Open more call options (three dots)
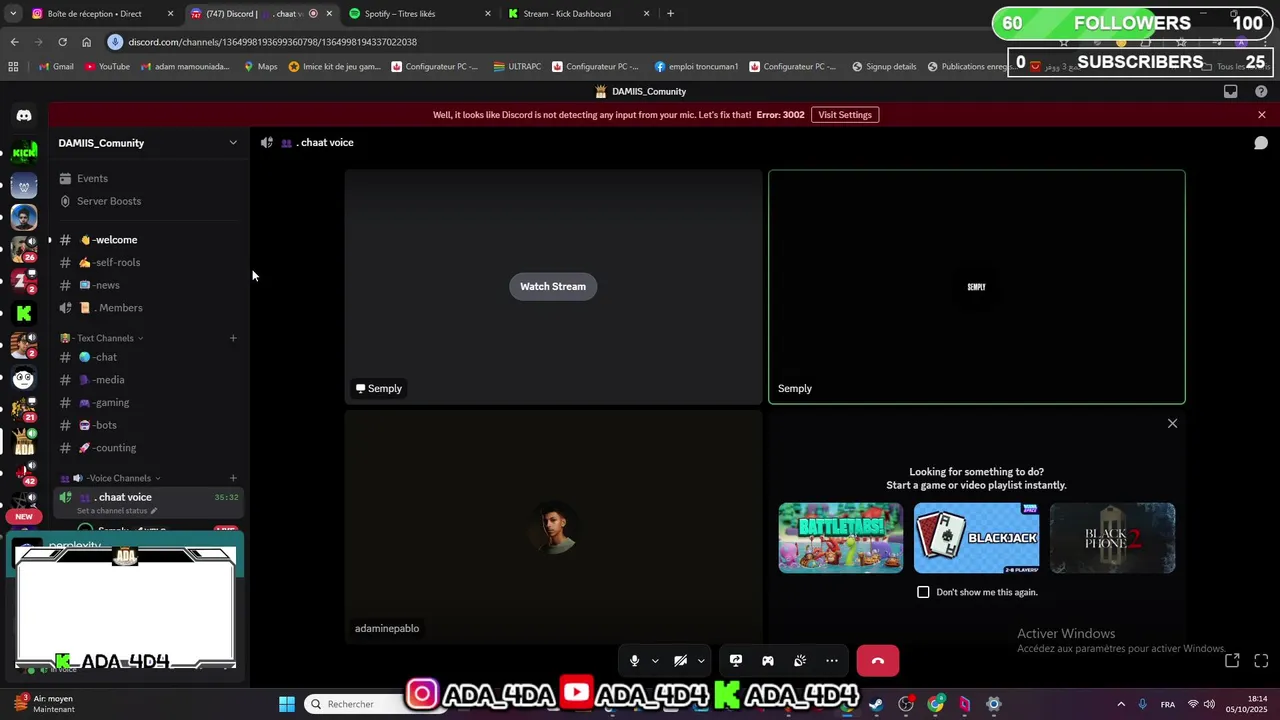Screen dimensions: 1280x720 coord(832,661)
